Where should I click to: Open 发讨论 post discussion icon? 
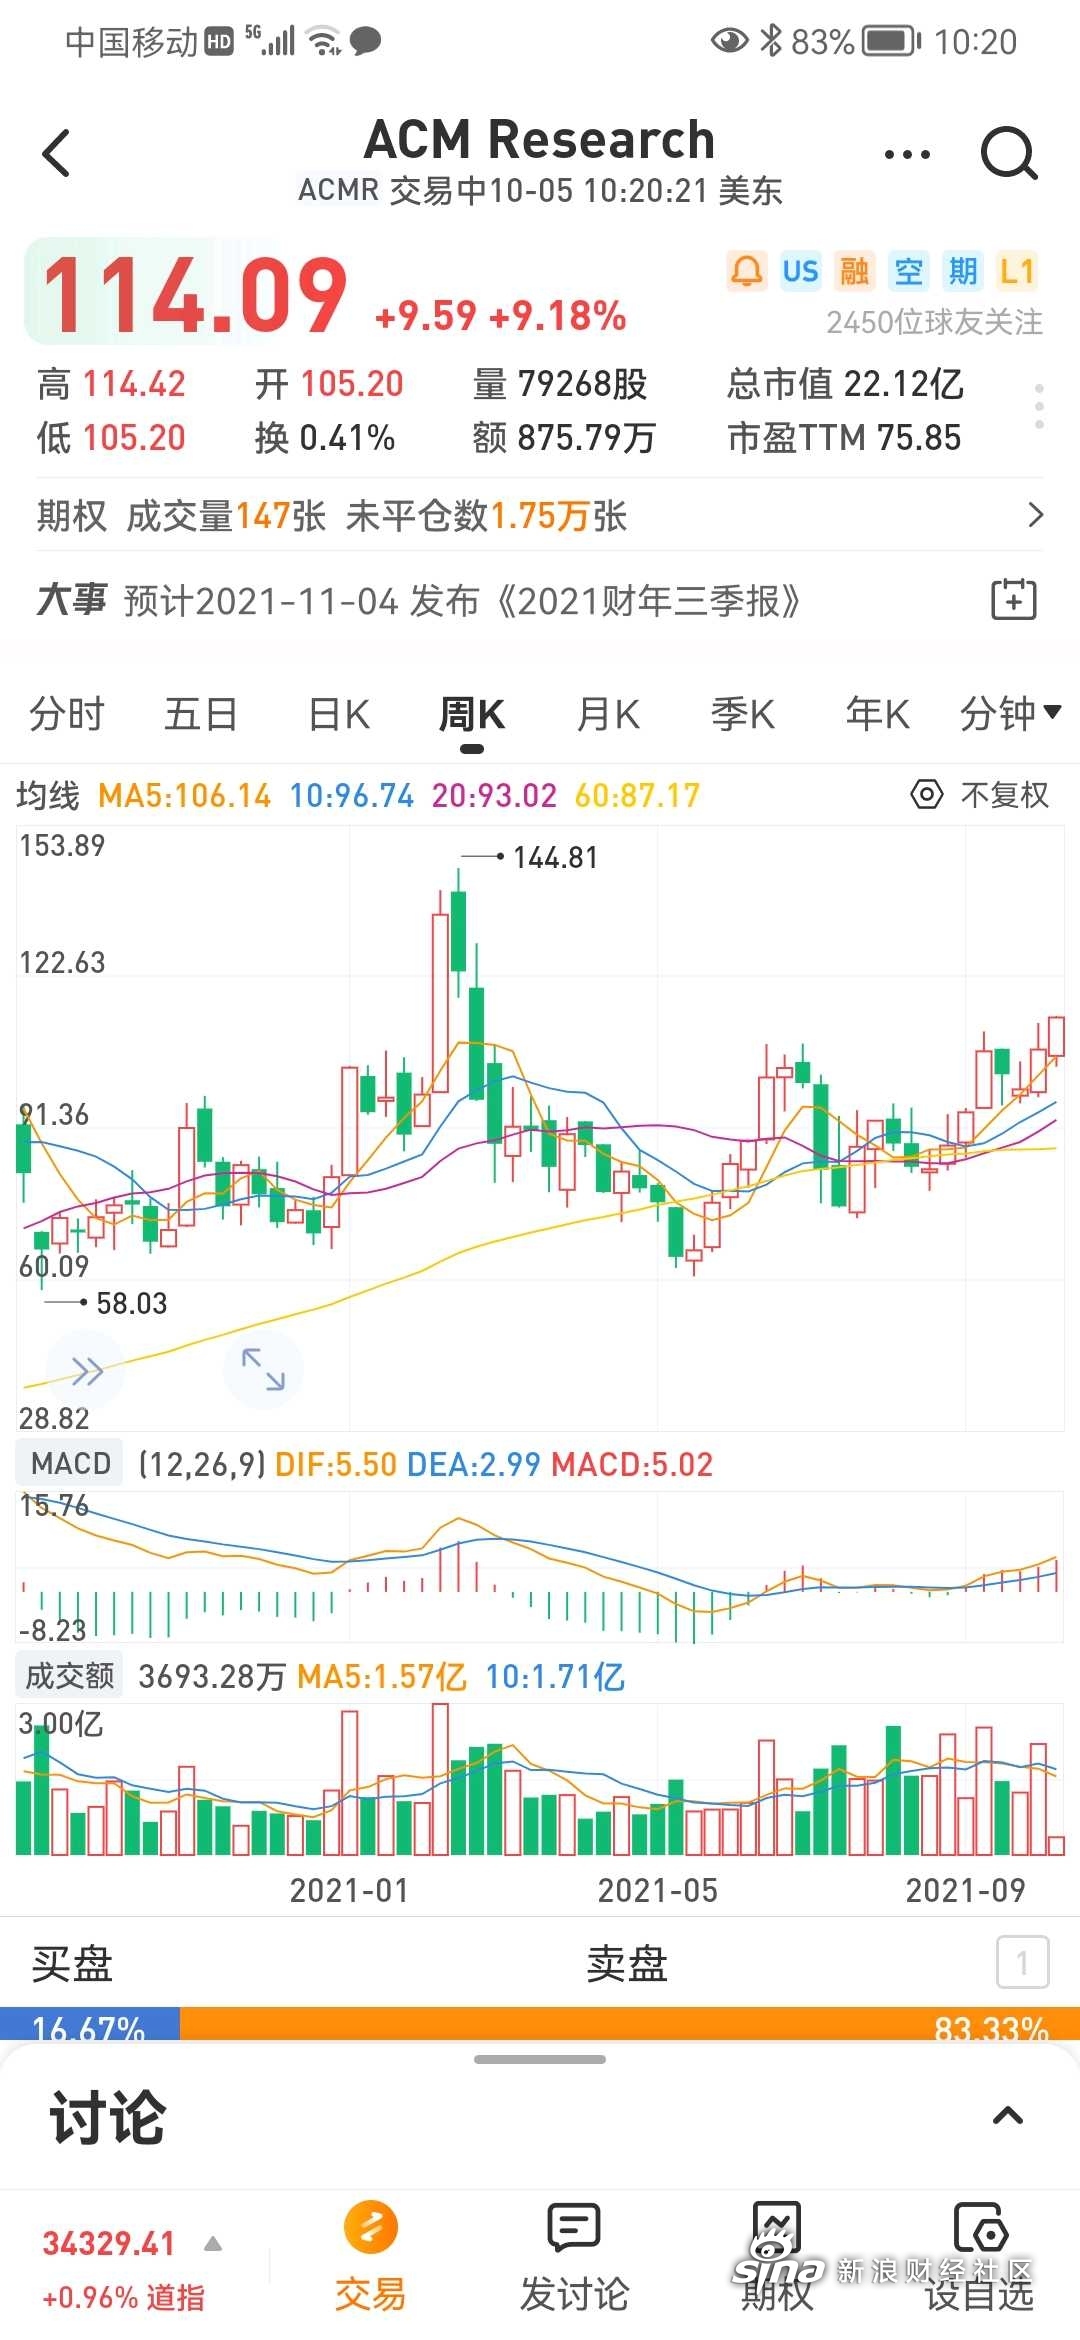574,2228
